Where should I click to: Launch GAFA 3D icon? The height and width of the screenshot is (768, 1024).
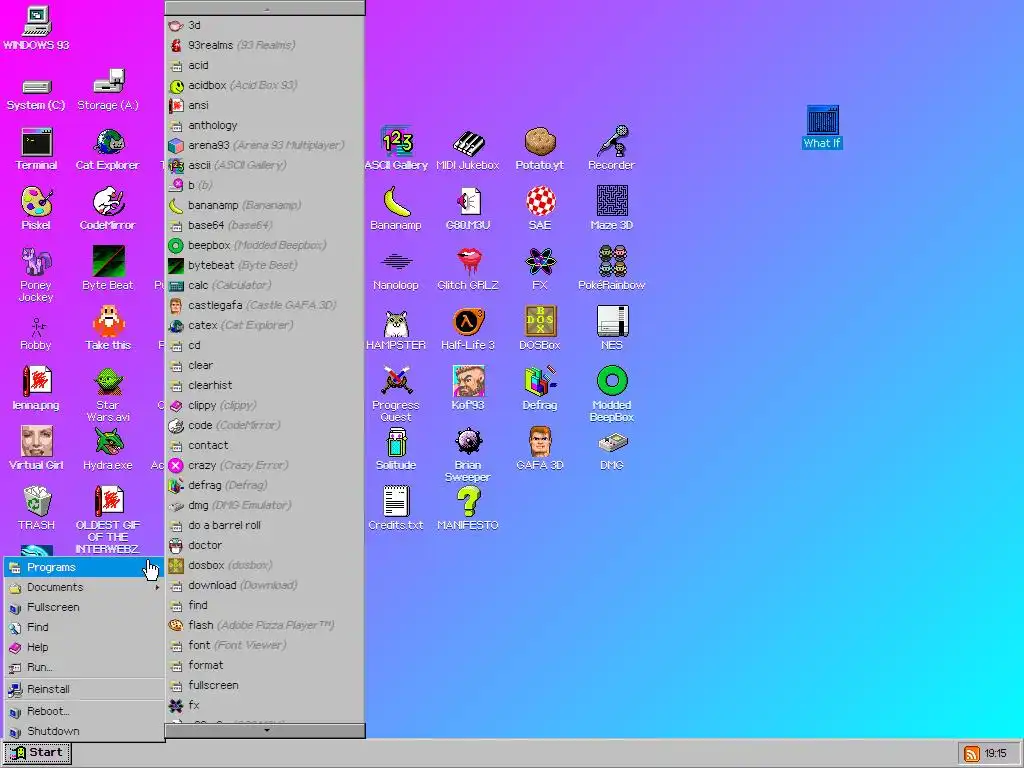pos(539,449)
